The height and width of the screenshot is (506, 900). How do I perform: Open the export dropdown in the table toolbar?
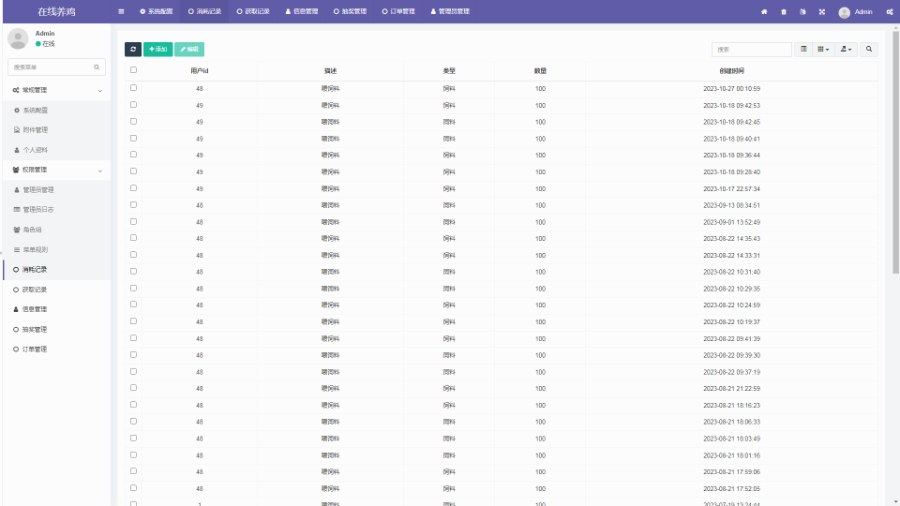(x=846, y=49)
